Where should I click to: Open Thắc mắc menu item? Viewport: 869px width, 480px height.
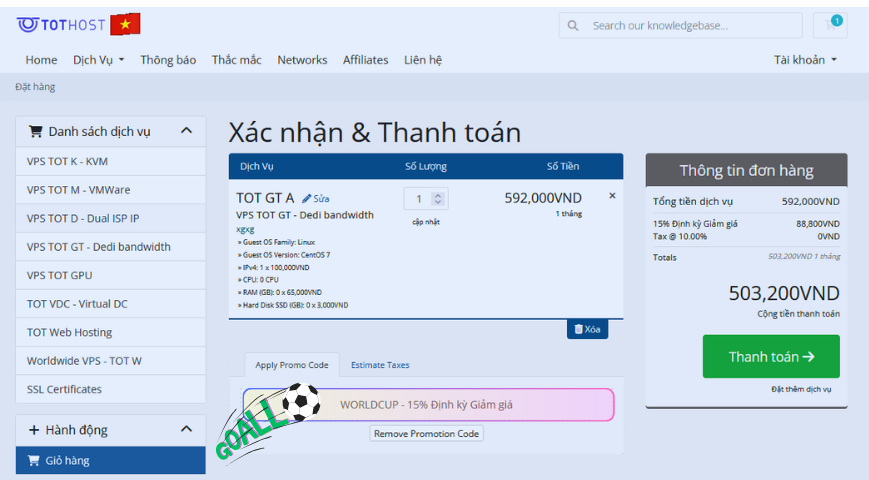click(237, 60)
